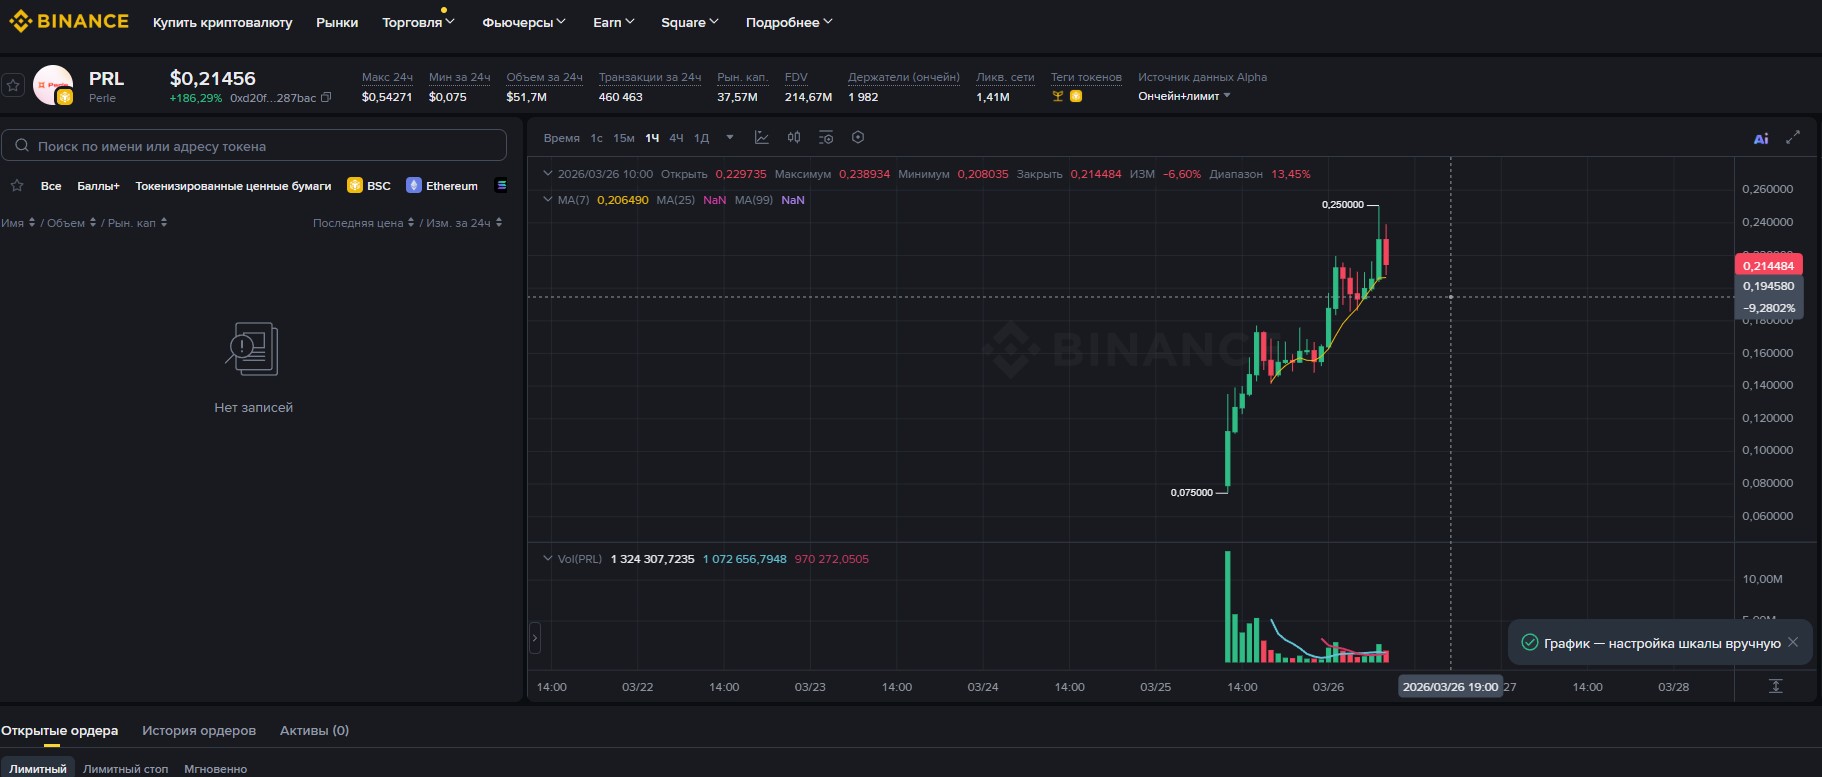The height and width of the screenshot is (777, 1822).
Task: Switch to the История ордеров tab
Action: [199, 731]
